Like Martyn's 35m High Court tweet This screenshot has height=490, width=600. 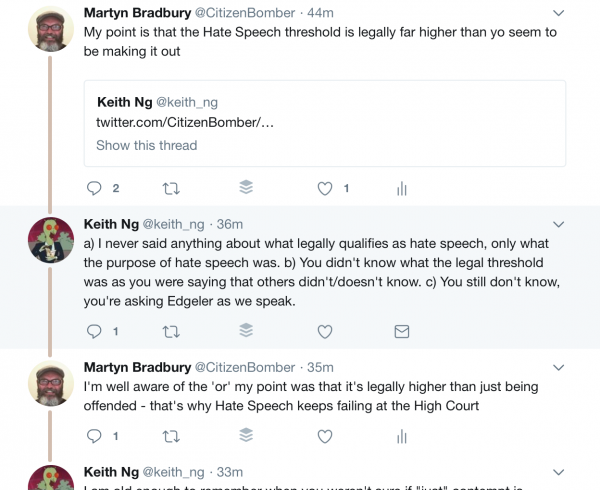(x=324, y=435)
